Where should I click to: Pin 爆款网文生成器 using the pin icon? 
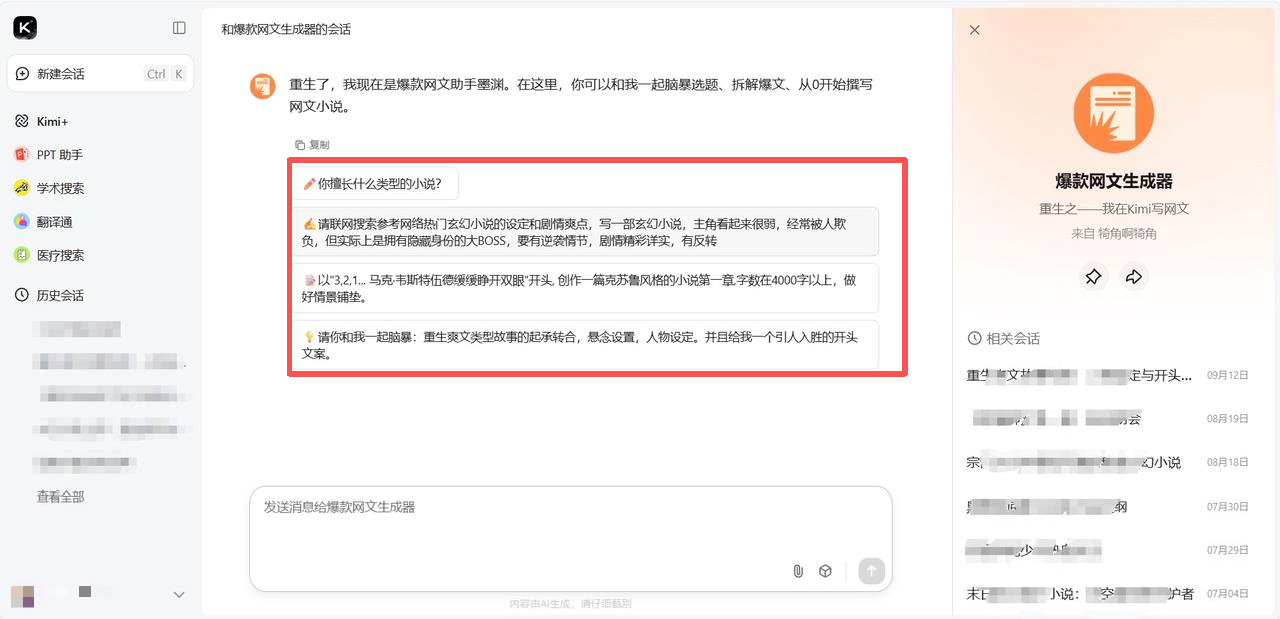pos(1093,277)
